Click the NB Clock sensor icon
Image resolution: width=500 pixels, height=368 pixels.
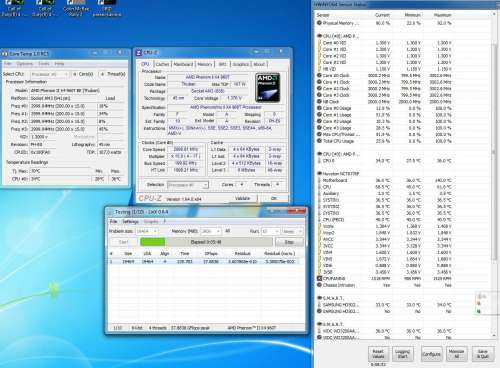[319, 102]
